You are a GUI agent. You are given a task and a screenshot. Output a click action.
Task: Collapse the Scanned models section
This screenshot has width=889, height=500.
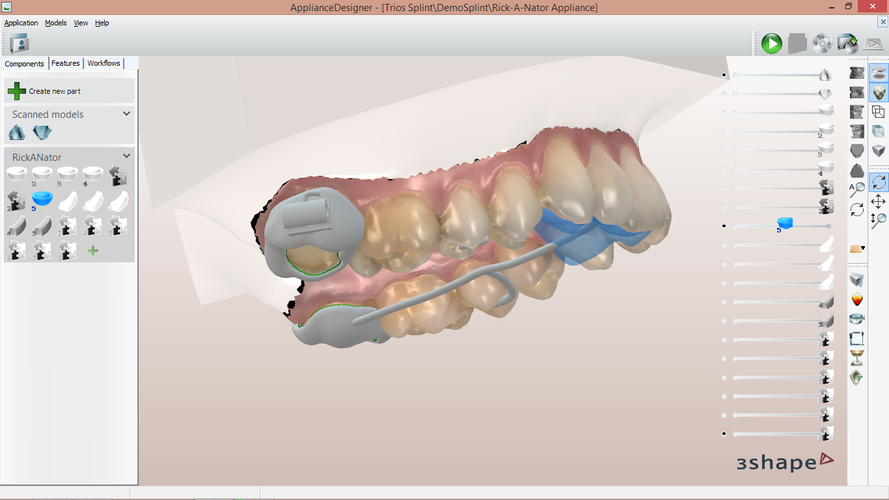point(126,114)
